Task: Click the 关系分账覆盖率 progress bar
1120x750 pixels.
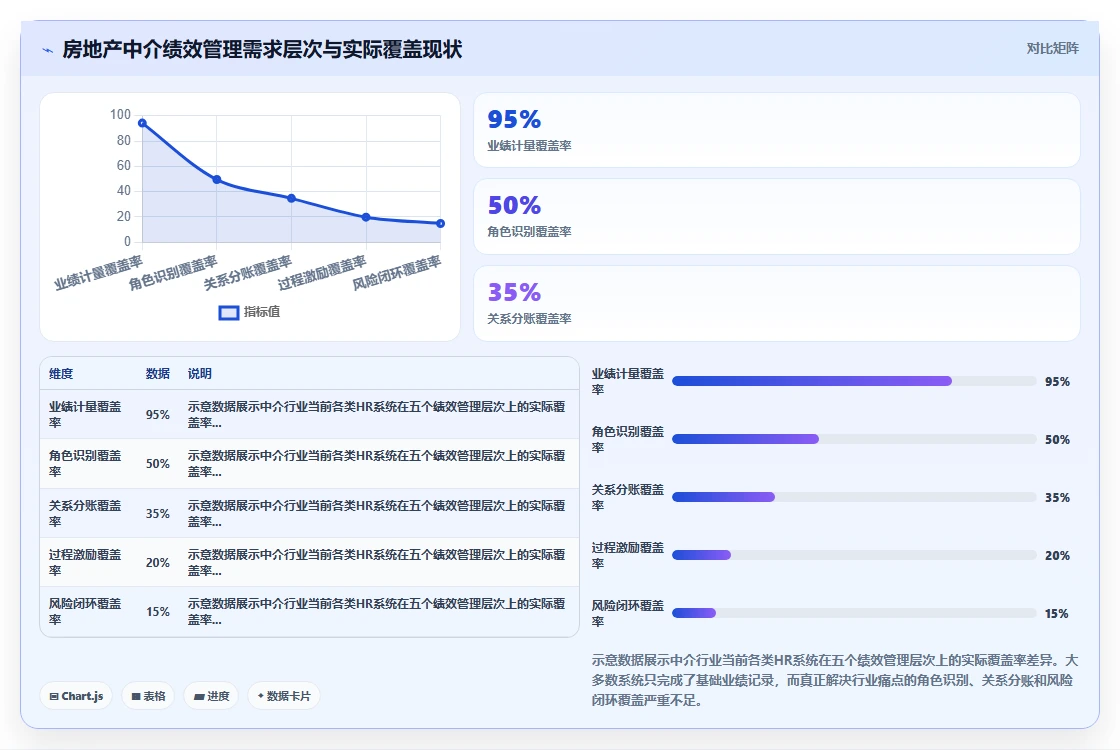Action: pos(854,497)
